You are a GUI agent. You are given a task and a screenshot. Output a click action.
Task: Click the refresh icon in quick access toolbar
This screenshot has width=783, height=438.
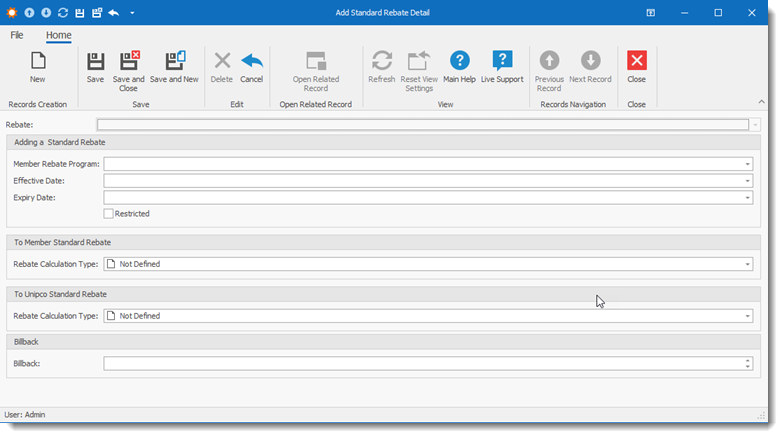coord(62,13)
